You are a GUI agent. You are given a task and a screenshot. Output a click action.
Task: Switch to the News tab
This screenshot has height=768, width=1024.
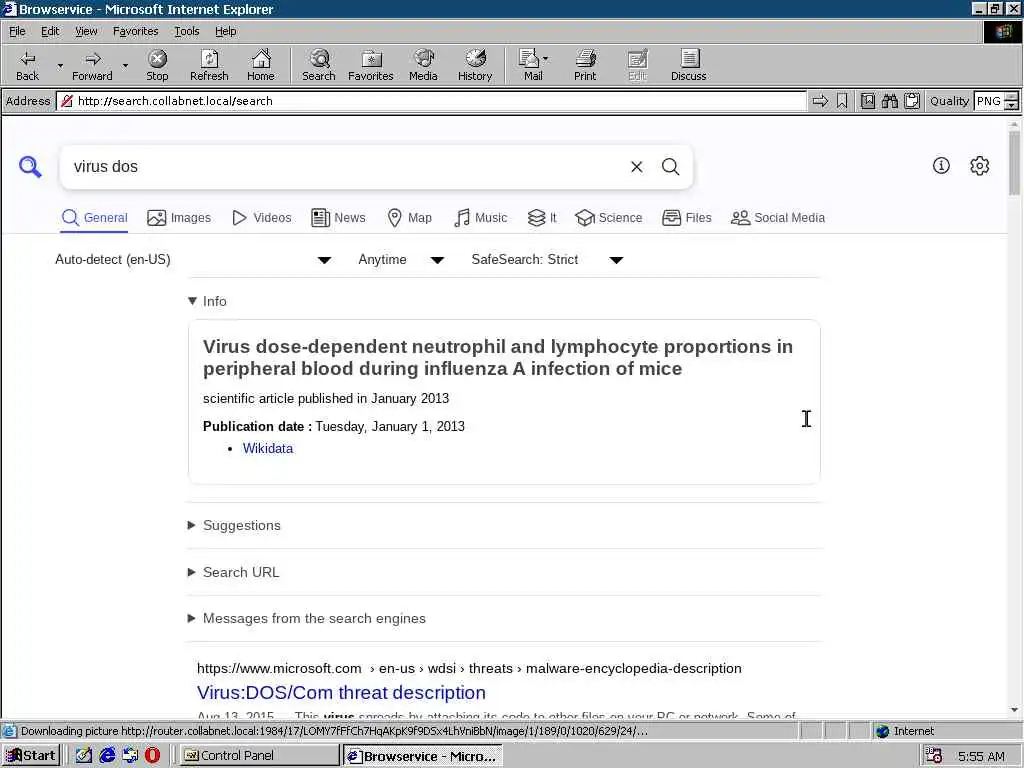pyautogui.click(x=338, y=218)
